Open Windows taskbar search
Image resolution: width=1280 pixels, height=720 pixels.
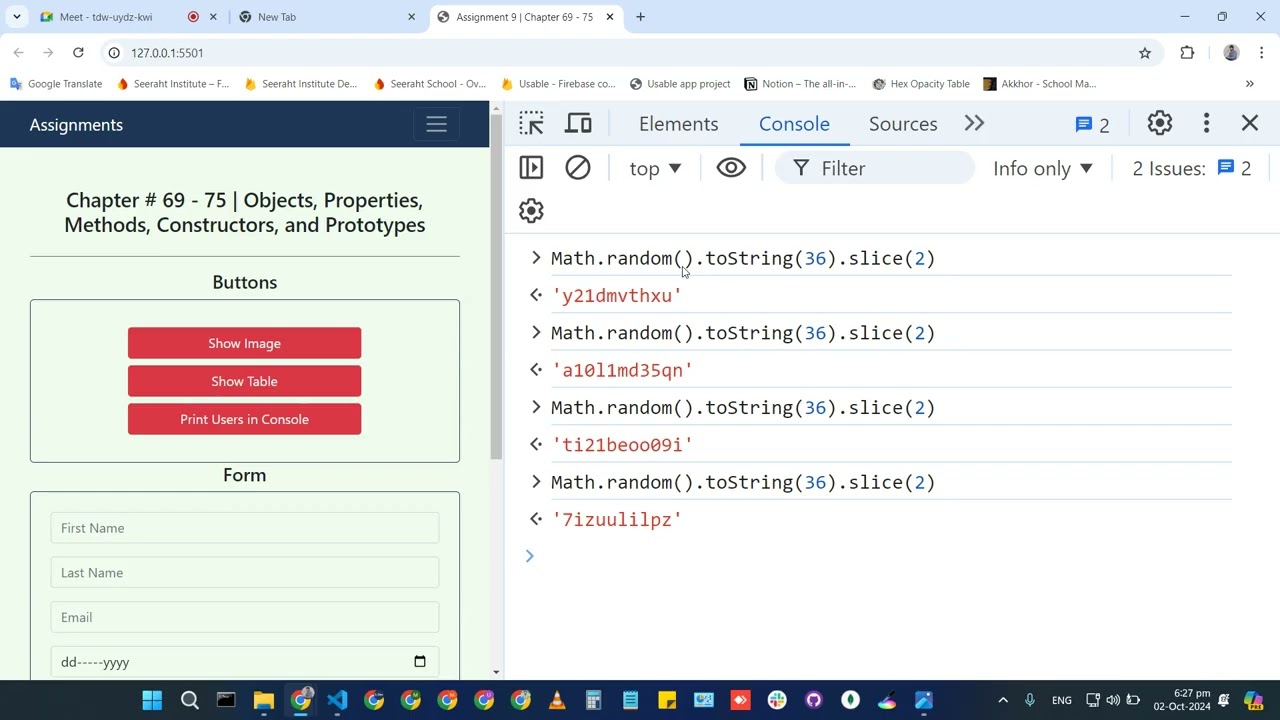click(189, 700)
